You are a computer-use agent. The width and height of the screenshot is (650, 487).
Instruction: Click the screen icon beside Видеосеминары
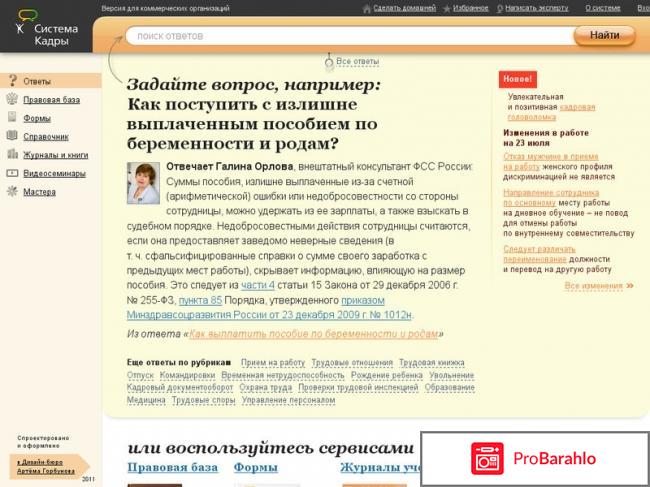pos(12,173)
